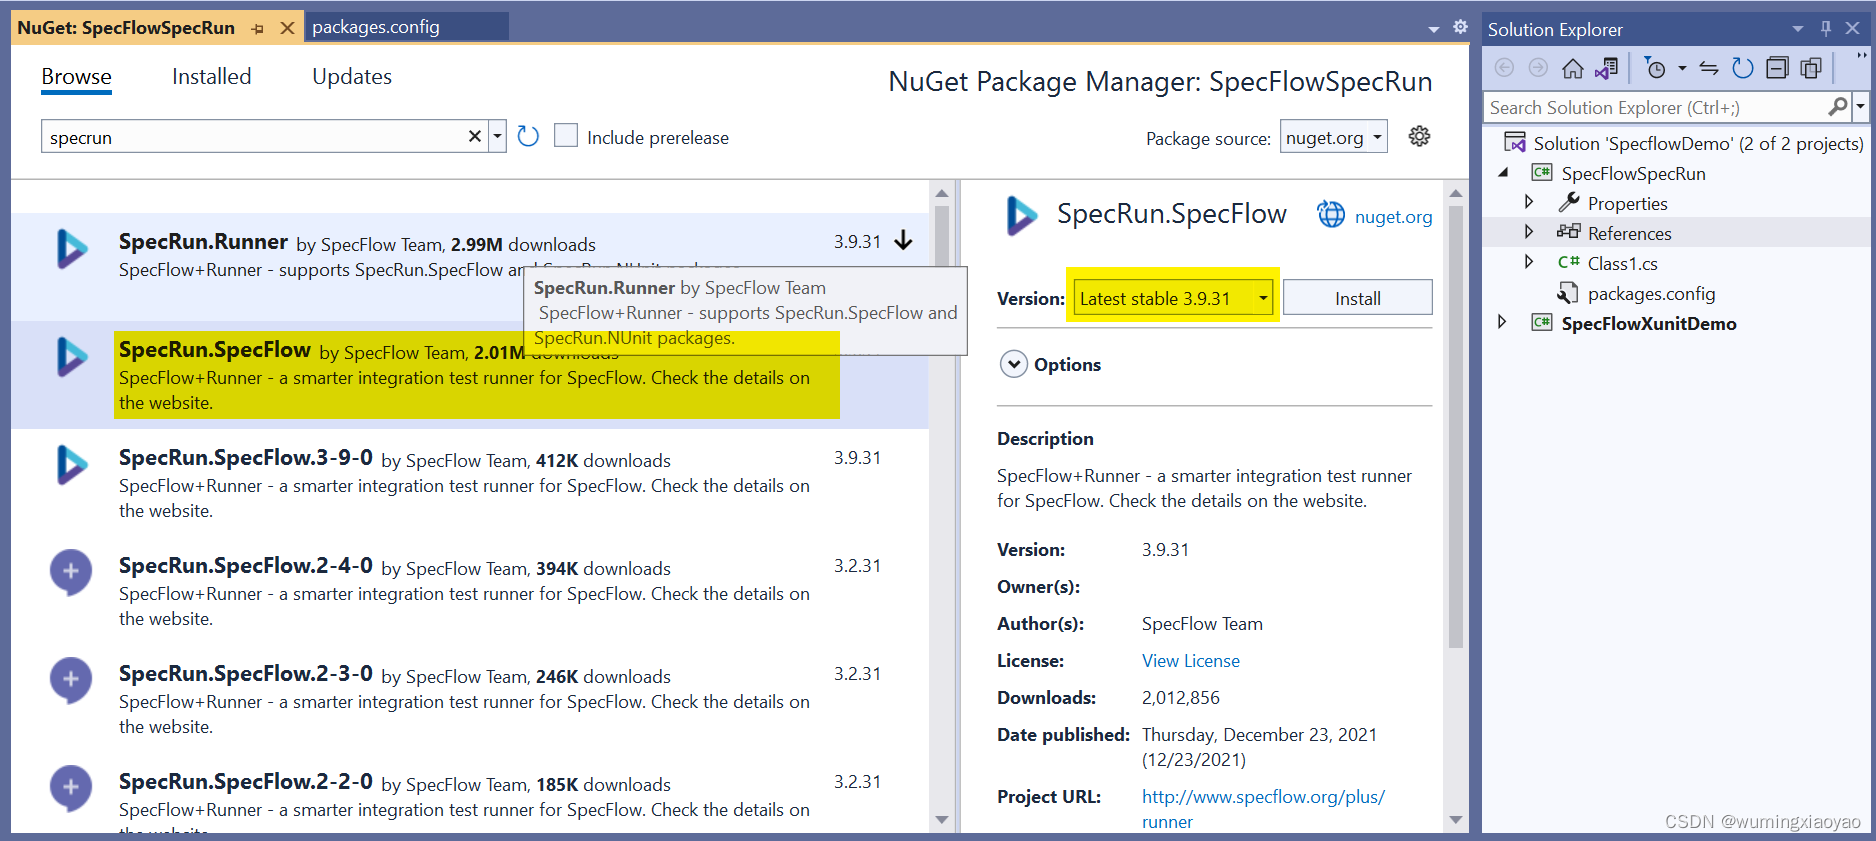The height and width of the screenshot is (841, 1876).
Task: Expand the Properties node
Action: (x=1529, y=202)
